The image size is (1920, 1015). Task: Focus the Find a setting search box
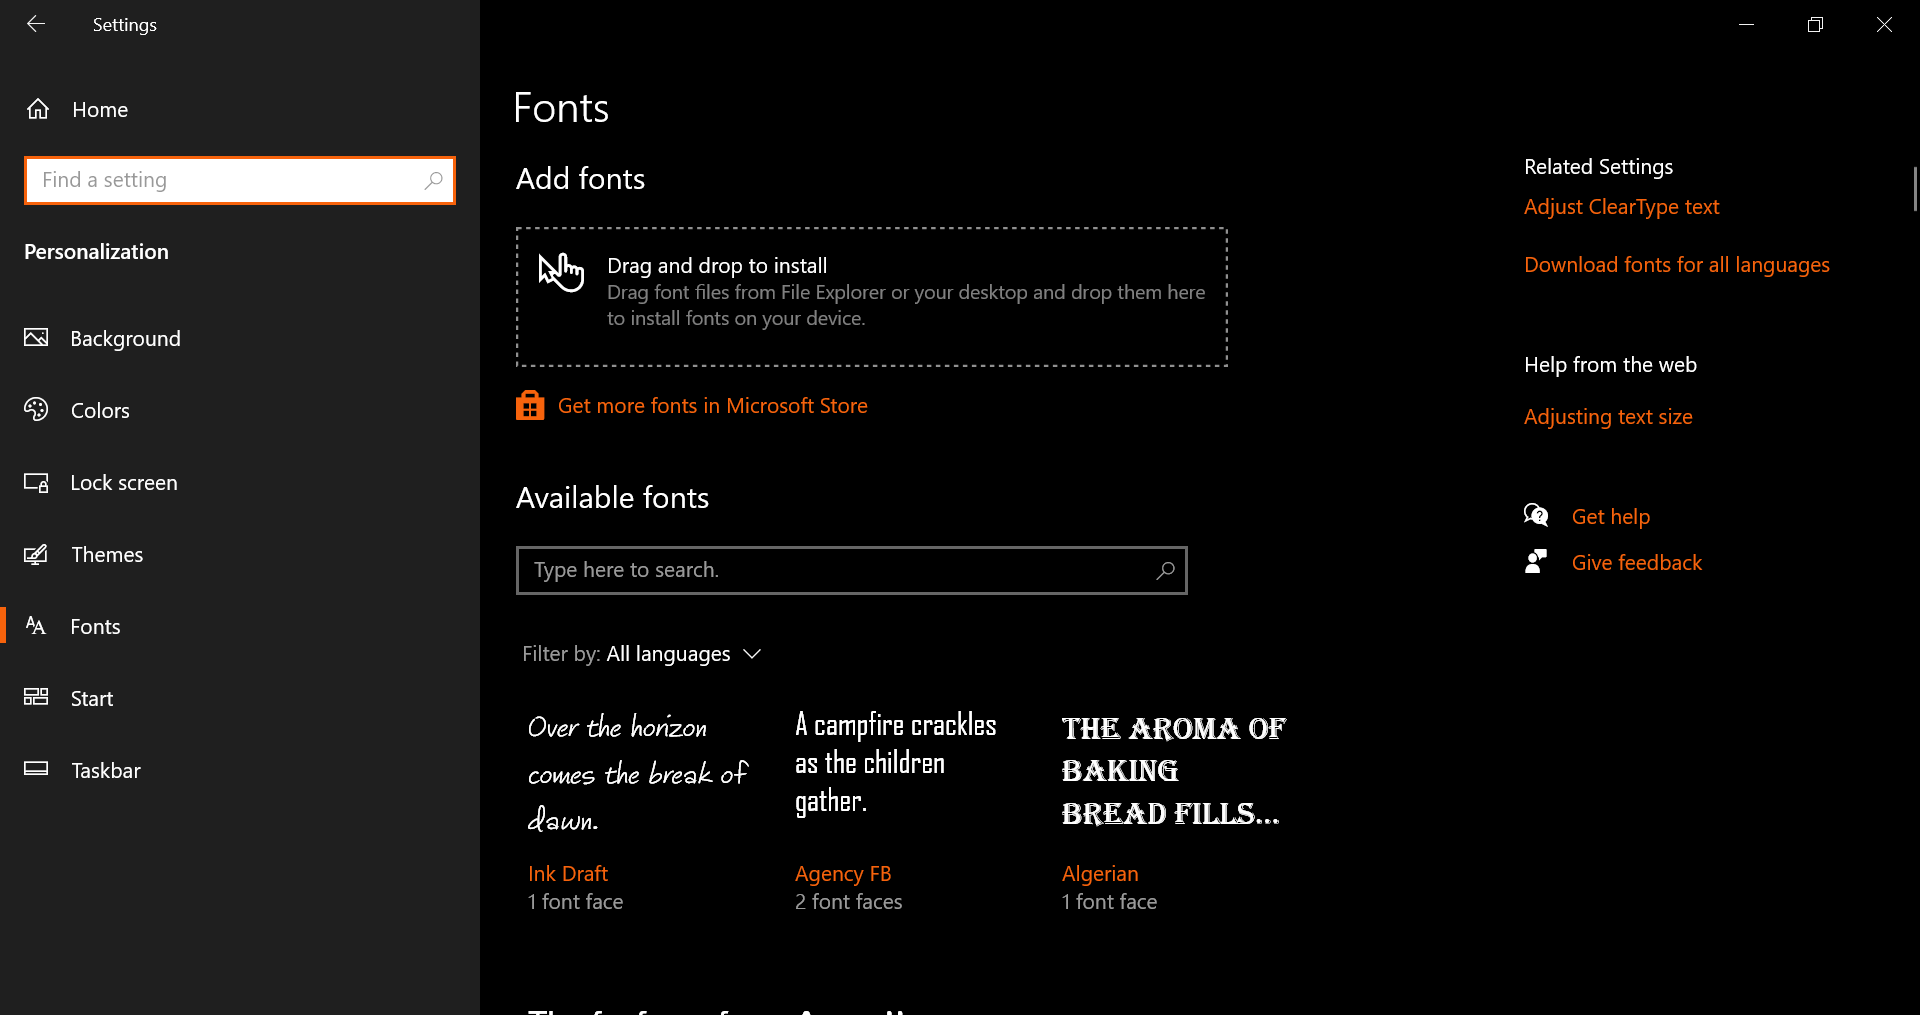pos(230,180)
